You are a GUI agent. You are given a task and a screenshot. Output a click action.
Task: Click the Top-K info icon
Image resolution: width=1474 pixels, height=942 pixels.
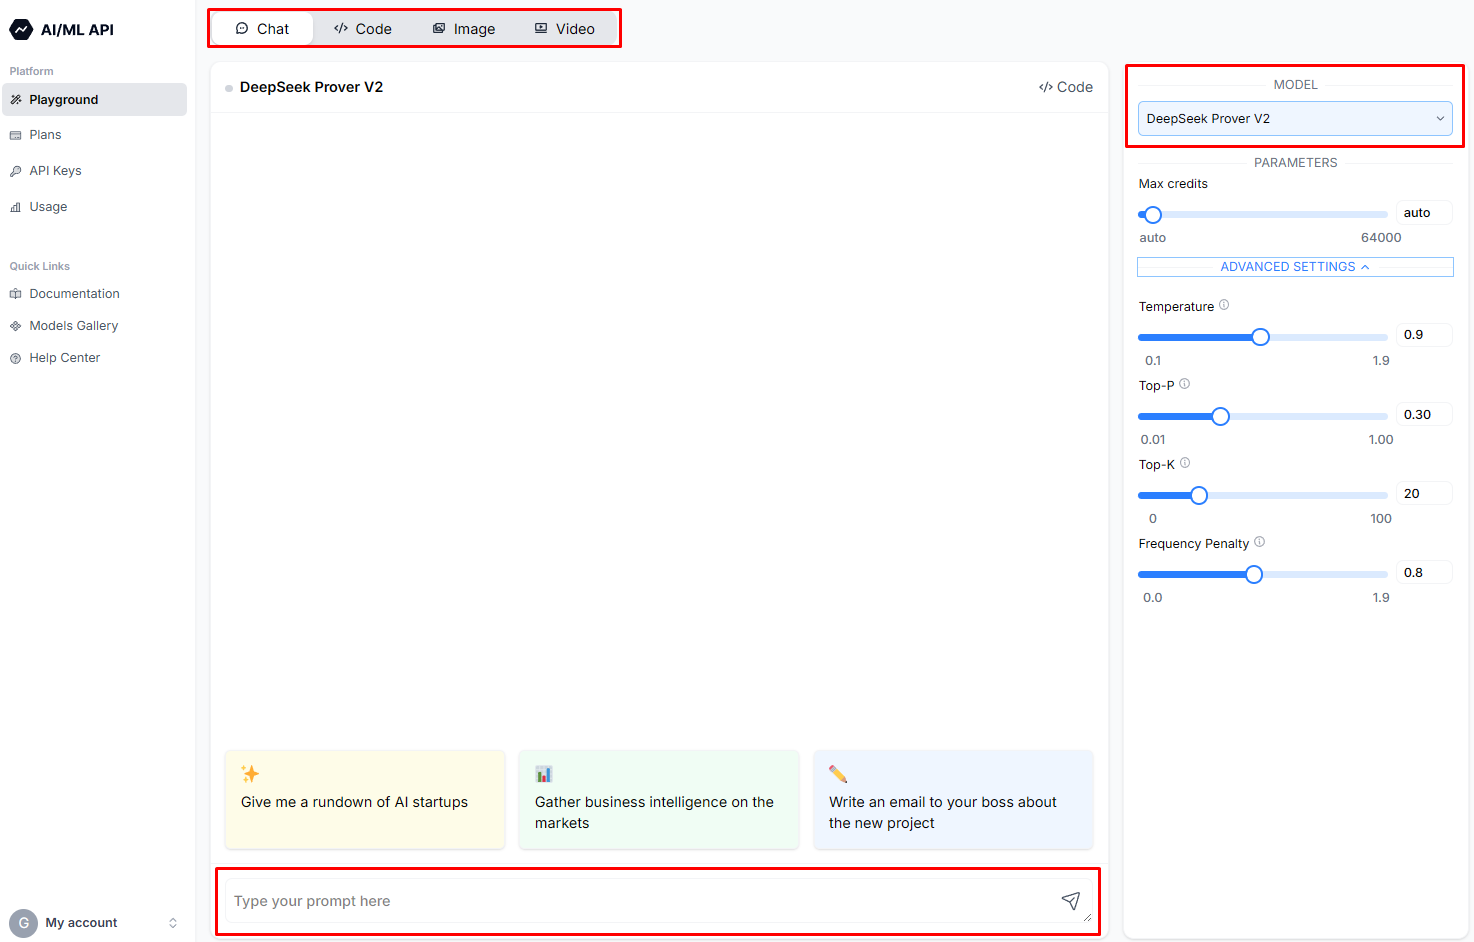point(1185,463)
